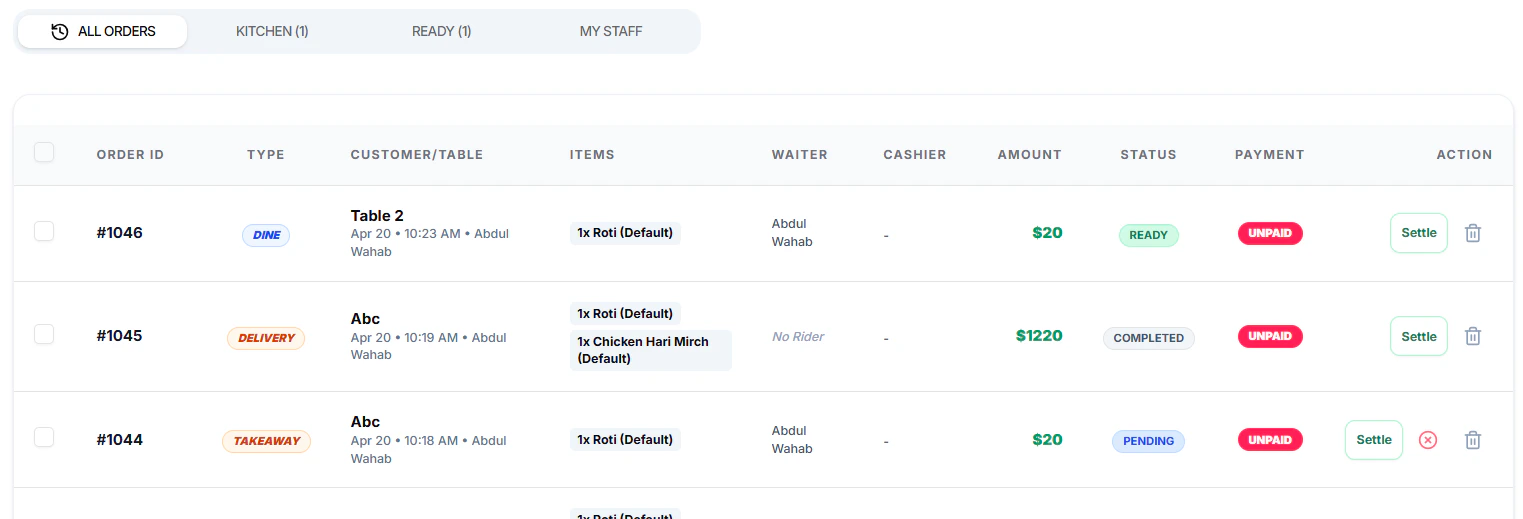Switch to the Kitchen (1) tab

[x=272, y=31]
